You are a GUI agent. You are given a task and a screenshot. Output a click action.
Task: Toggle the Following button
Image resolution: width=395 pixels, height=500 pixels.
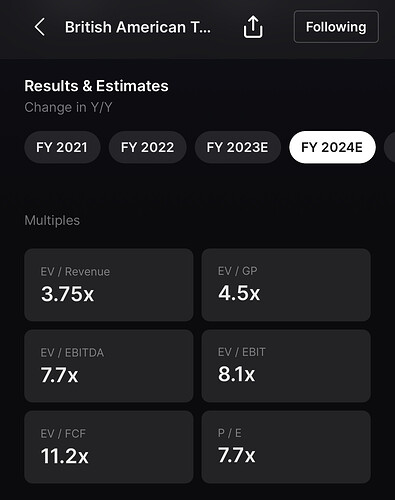336,27
